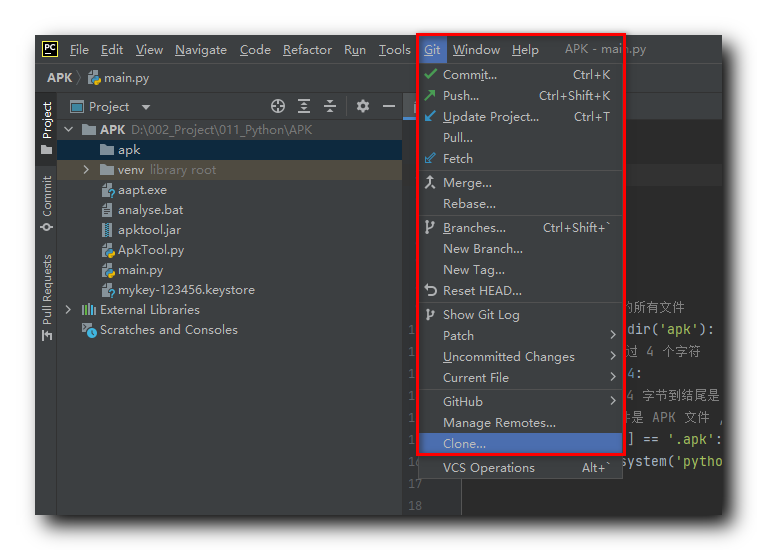
Task: Open the Window menu
Action: click(476, 50)
